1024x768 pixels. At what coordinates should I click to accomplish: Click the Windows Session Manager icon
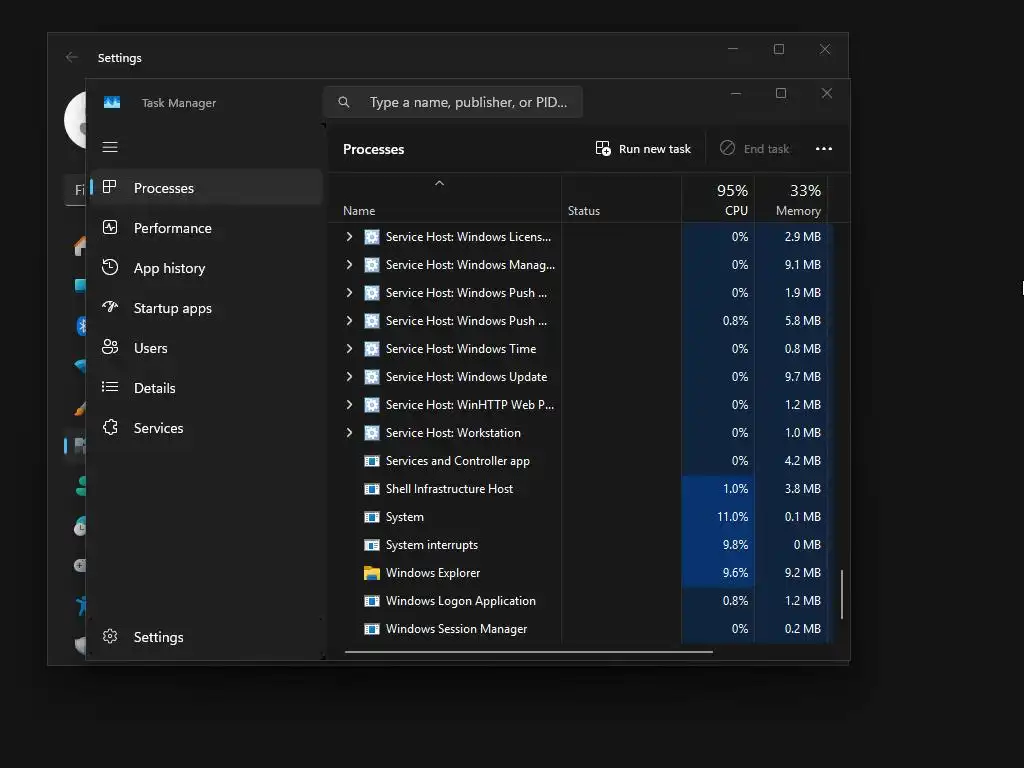click(x=372, y=629)
